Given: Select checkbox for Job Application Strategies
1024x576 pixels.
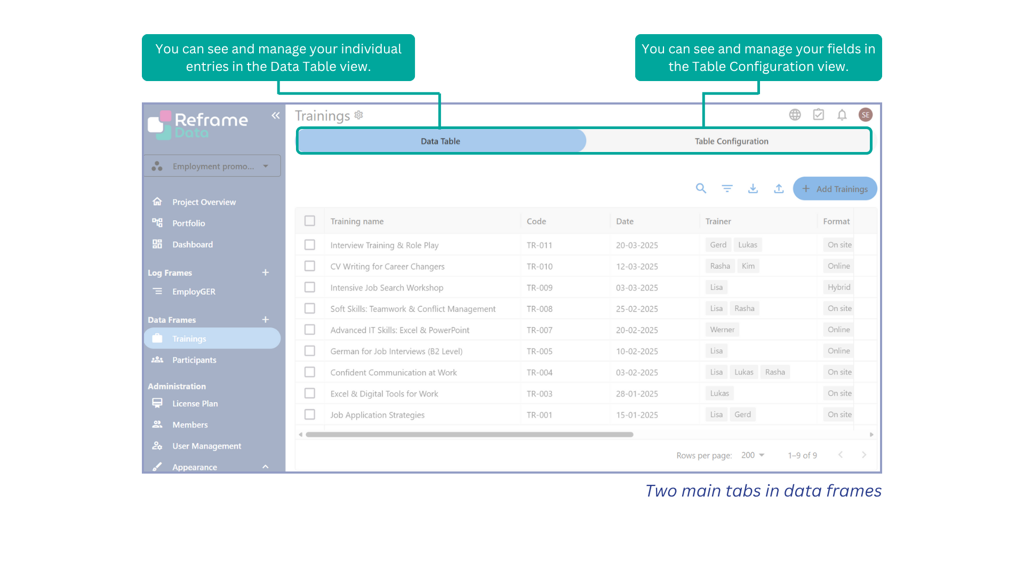Looking at the screenshot, I should point(310,414).
